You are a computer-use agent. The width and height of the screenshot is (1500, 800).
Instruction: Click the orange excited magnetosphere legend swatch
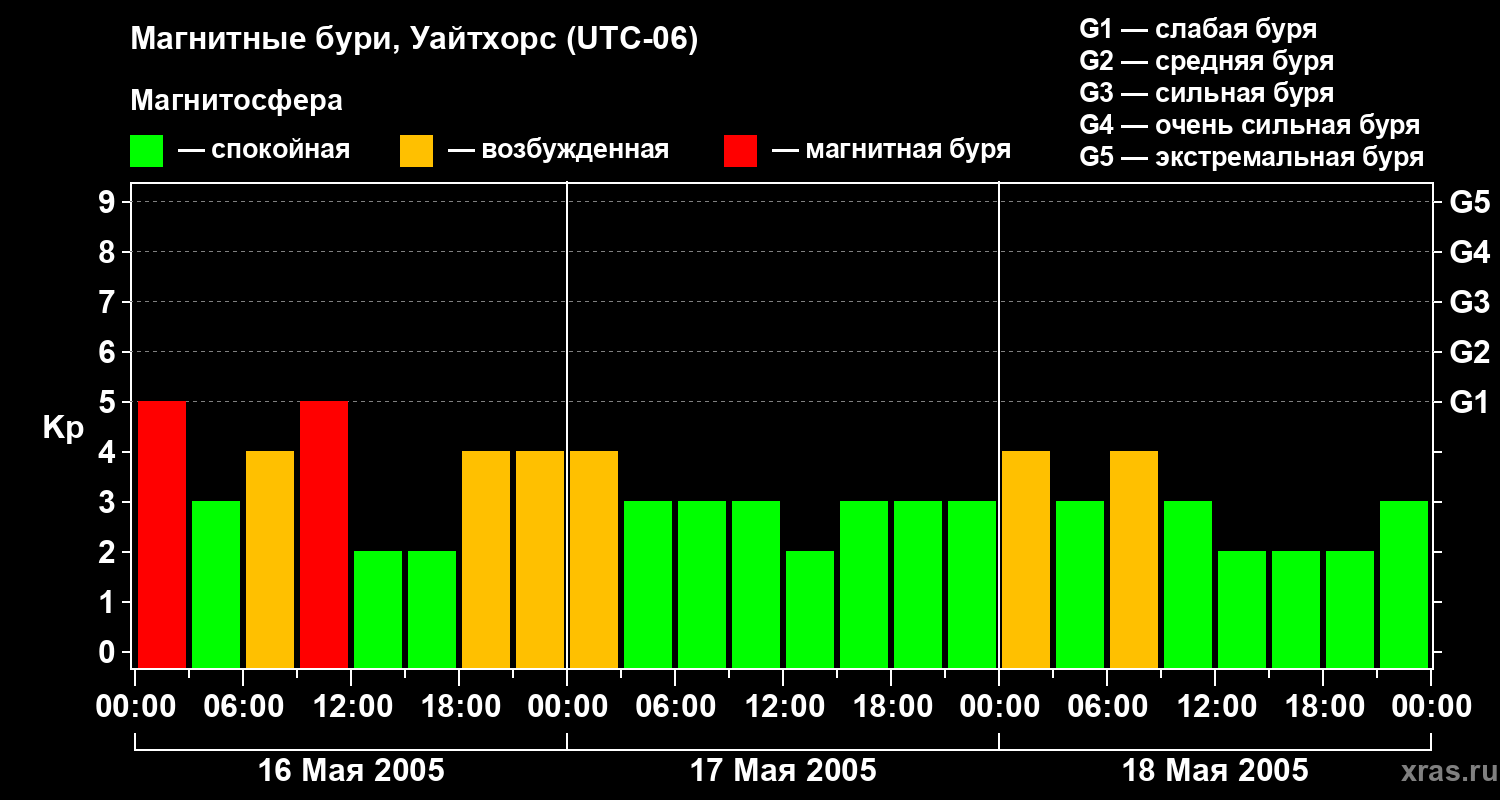click(x=416, y=151)
